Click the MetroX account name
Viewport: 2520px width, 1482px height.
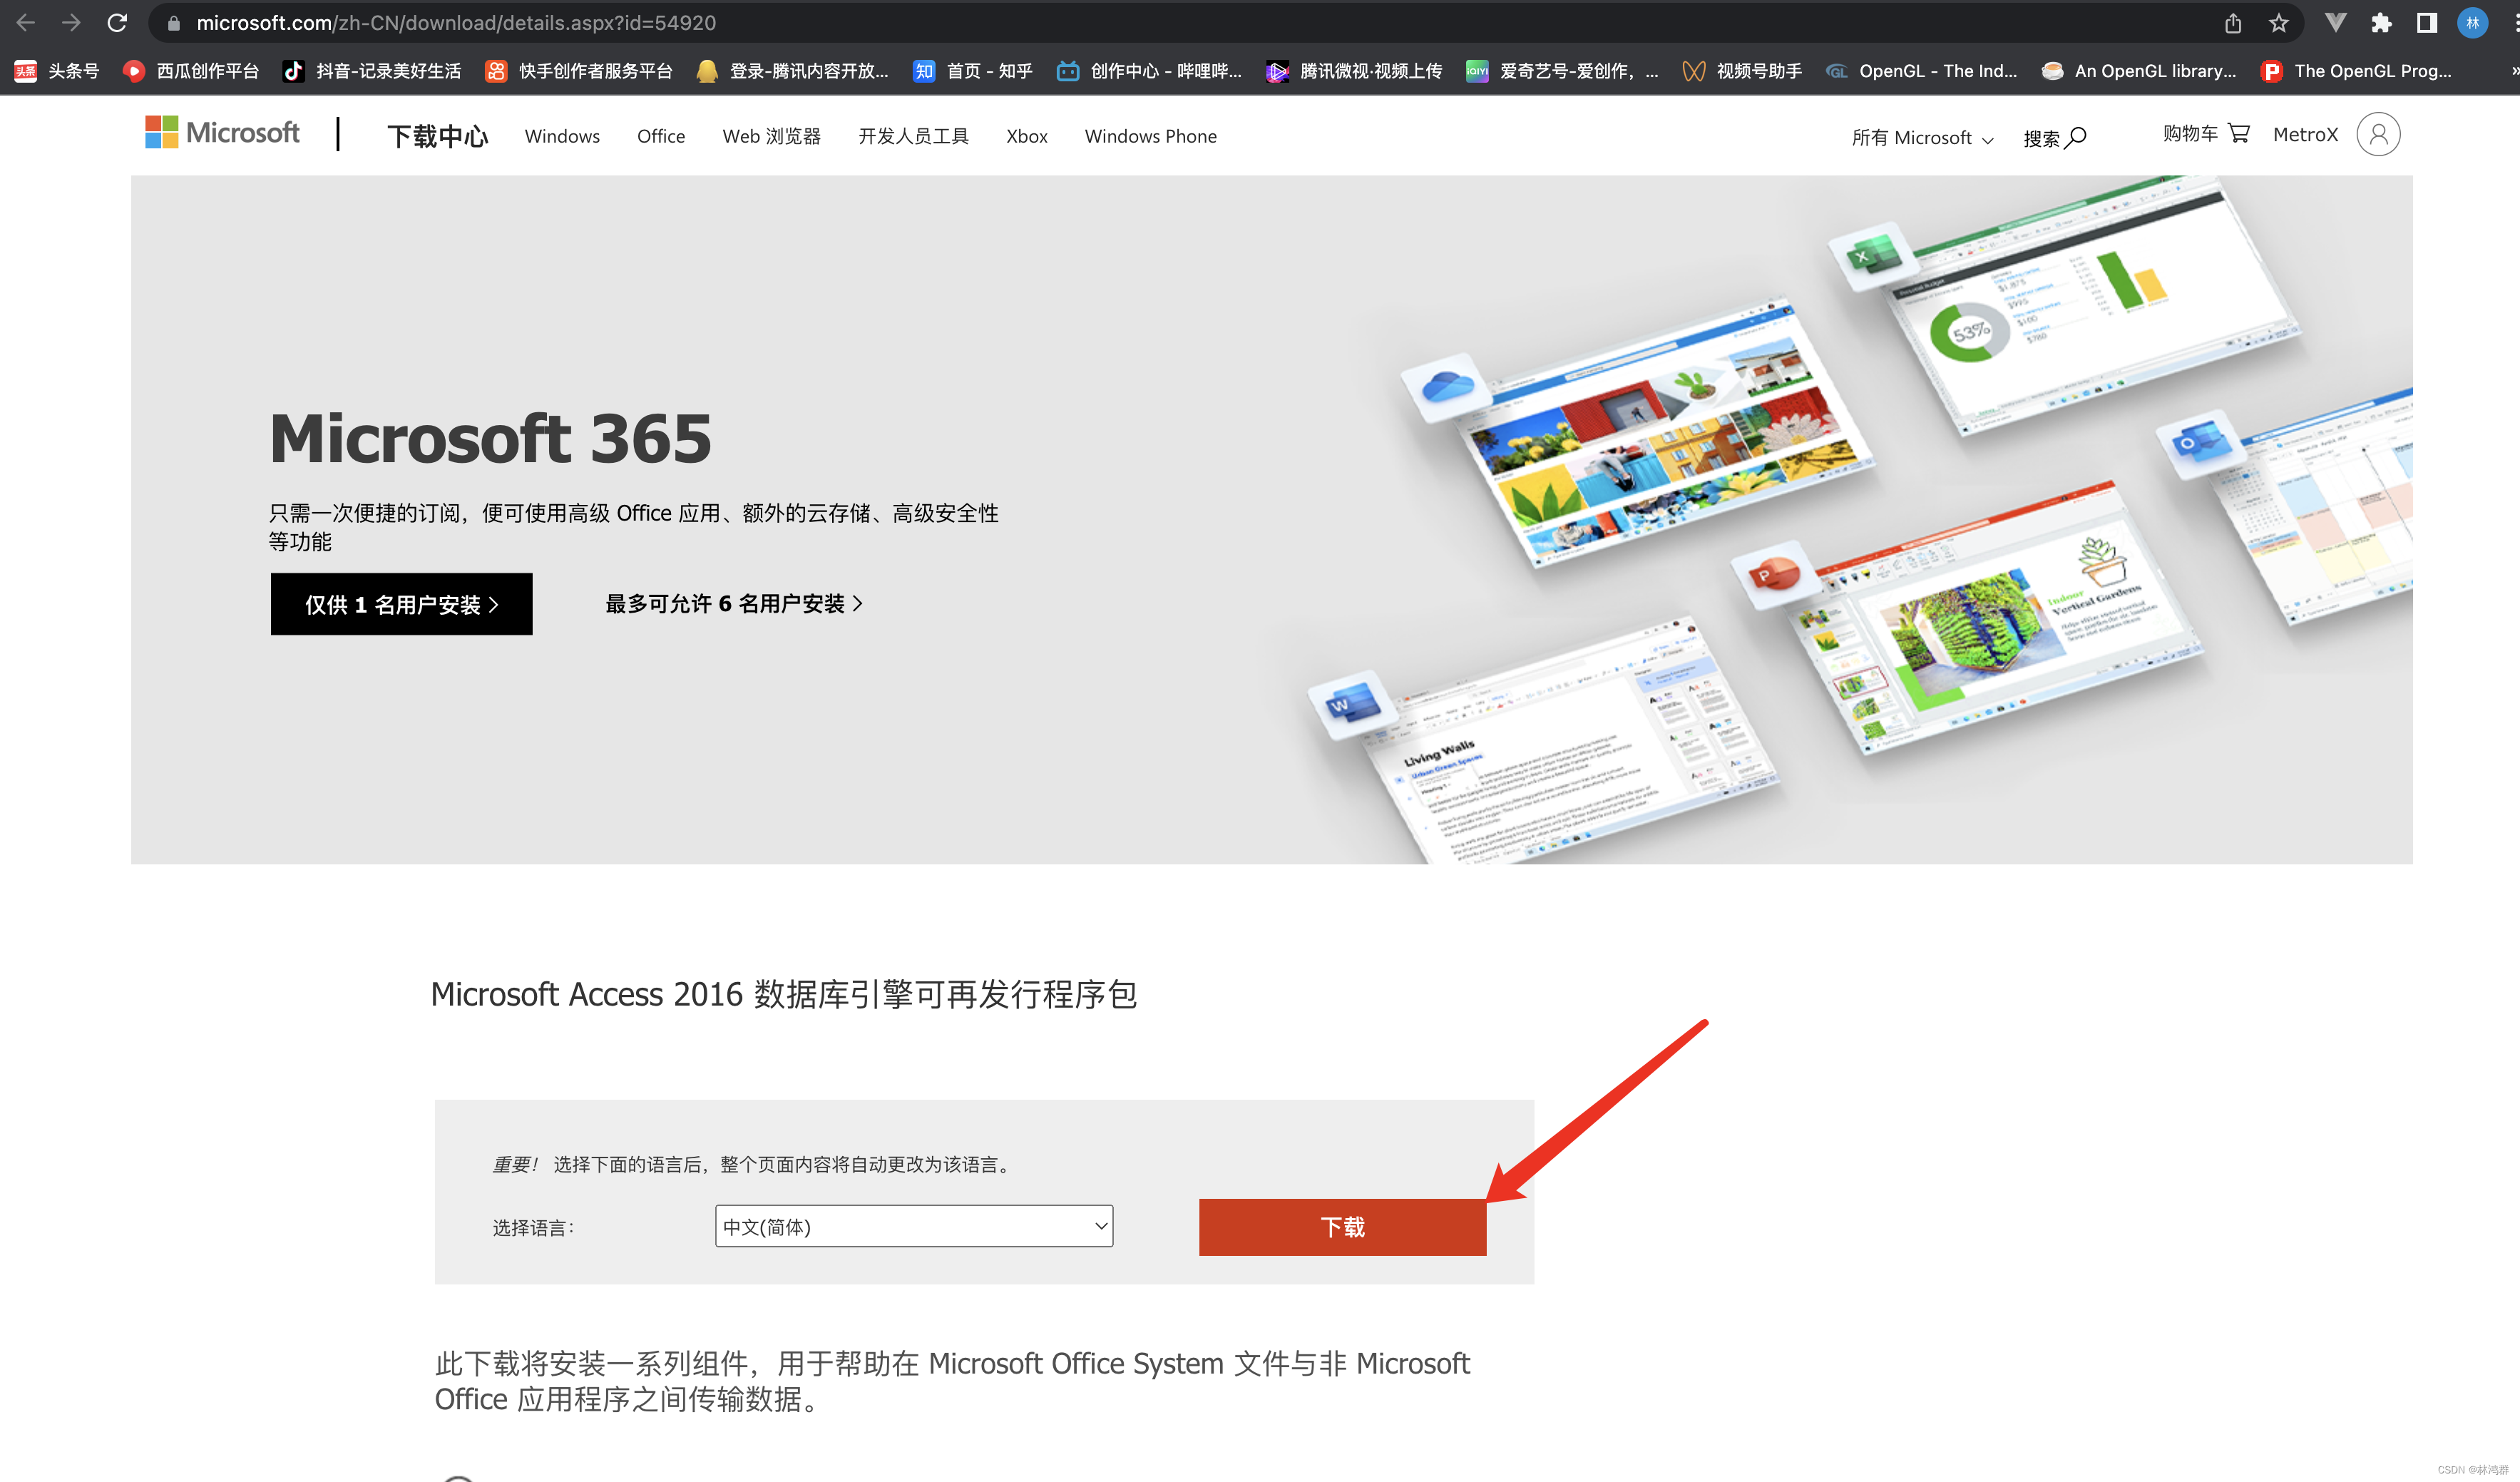pos(2305,134)
